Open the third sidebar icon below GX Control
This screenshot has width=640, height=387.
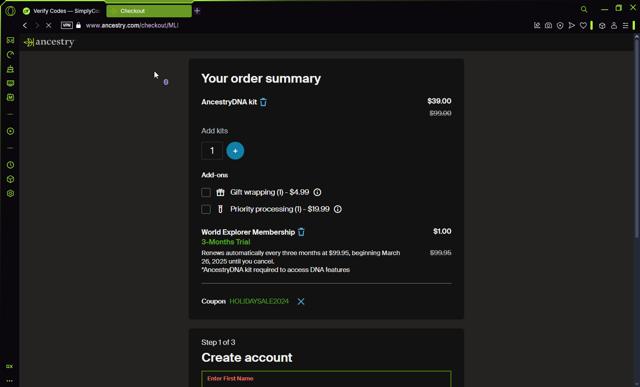click(x=10, y=69)
